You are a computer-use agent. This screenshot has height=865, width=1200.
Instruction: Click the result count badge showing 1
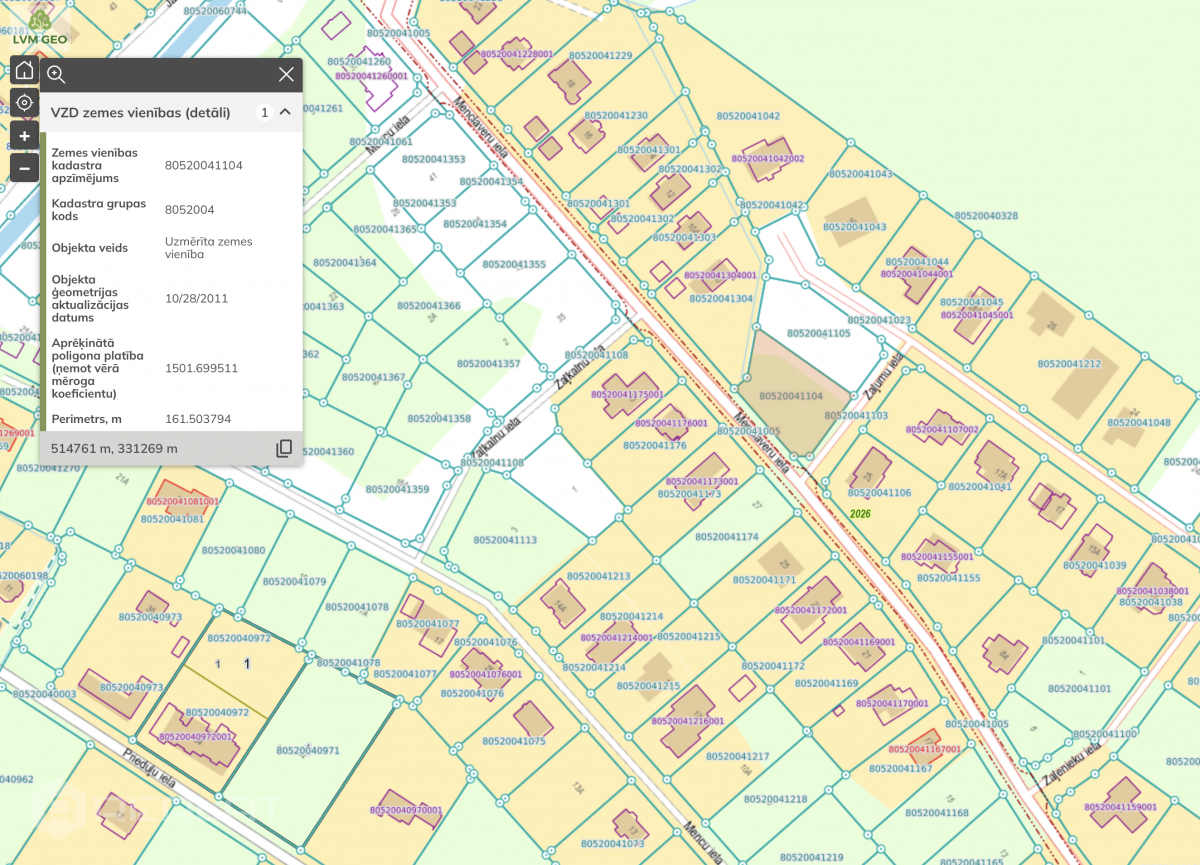tap(264, 112)
